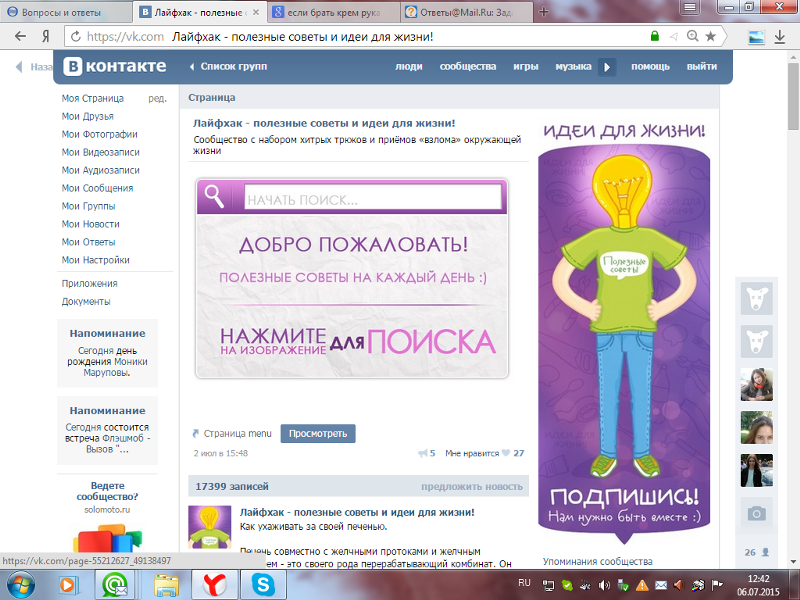Open Мои Новости
The image size is (800, 600).
90,224
